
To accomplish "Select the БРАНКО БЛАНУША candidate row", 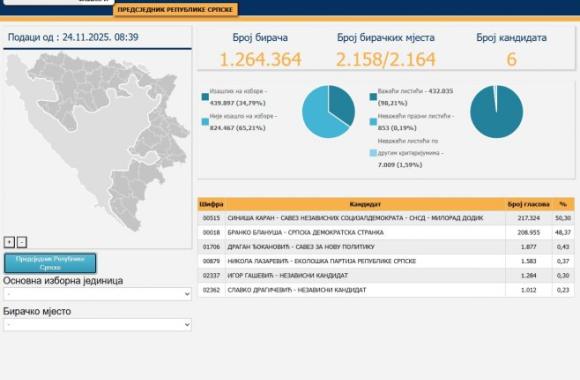I will click(x=386, y=232).
